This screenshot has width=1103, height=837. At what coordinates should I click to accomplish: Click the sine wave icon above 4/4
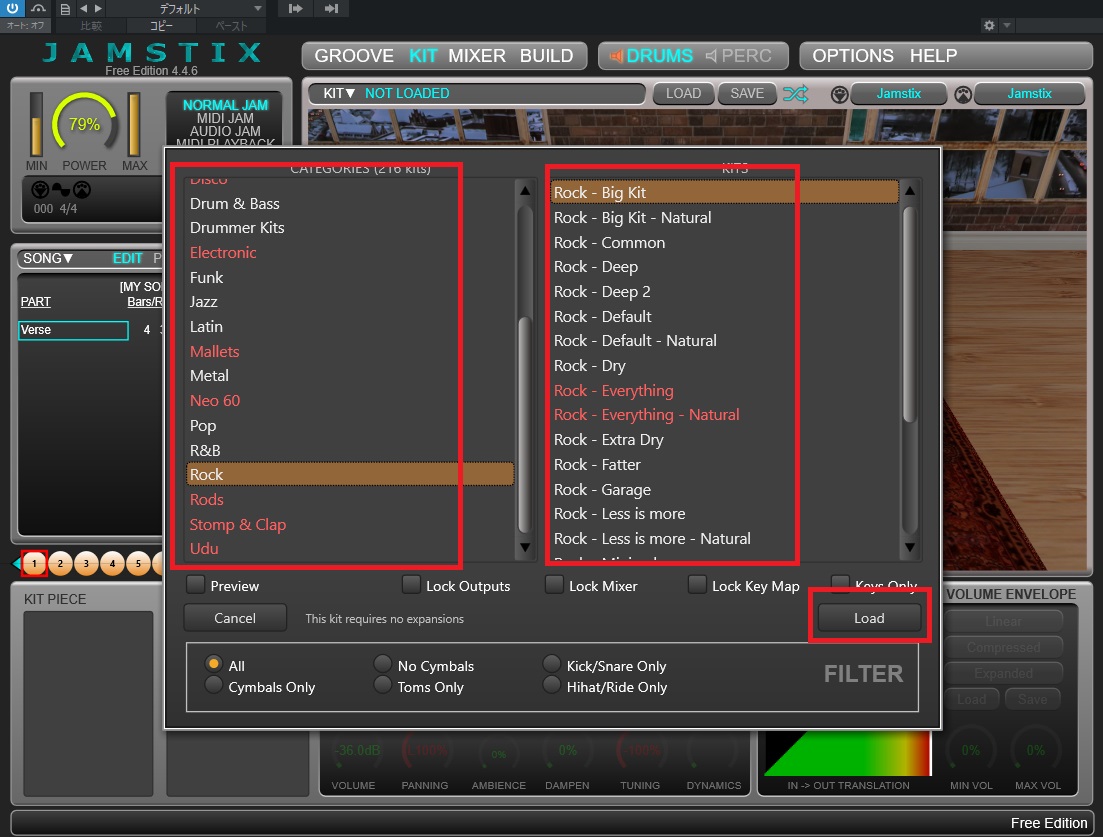61,190
